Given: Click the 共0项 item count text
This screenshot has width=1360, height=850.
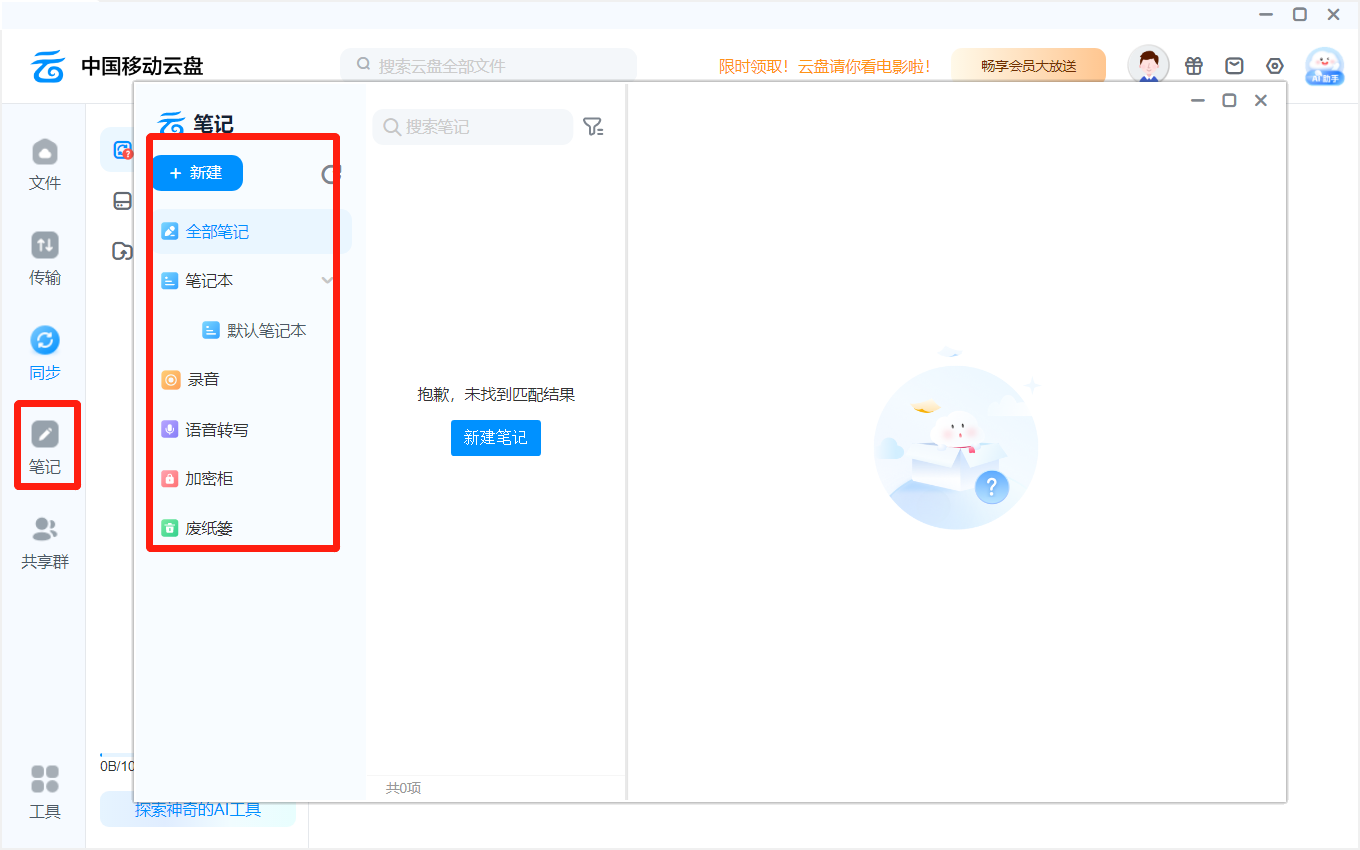Looking at the screenshot, I should (403, 788).
